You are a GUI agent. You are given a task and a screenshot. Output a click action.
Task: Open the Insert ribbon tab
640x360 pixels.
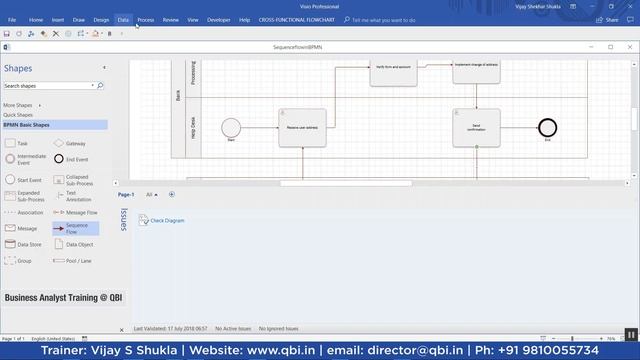(58, 20)
